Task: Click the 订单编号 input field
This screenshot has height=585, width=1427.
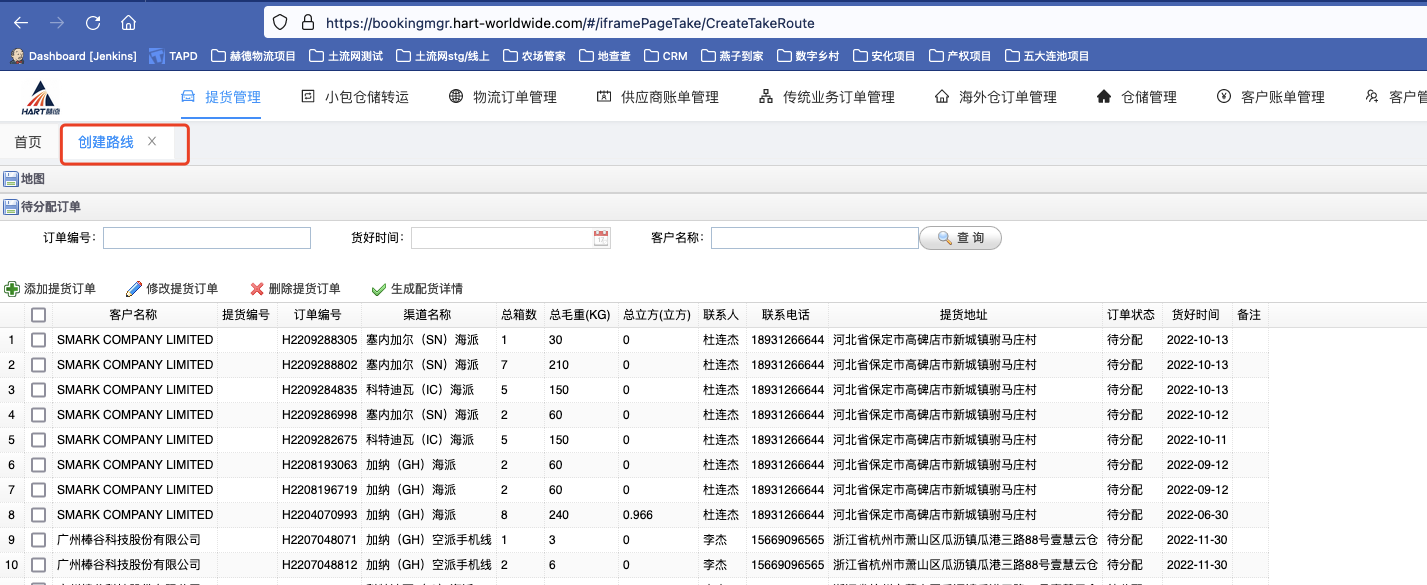Action: 207,238
